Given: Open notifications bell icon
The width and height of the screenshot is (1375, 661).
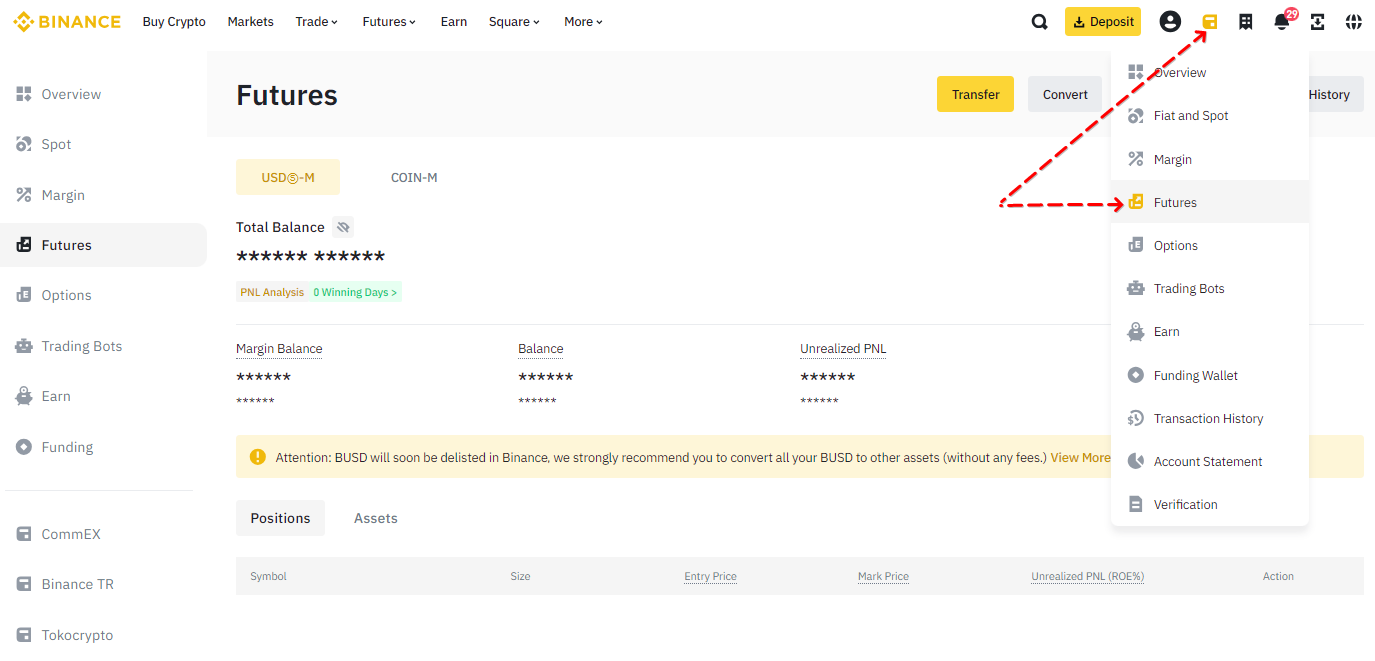Looking at the screenshot, I should [x=1282, y=22].
